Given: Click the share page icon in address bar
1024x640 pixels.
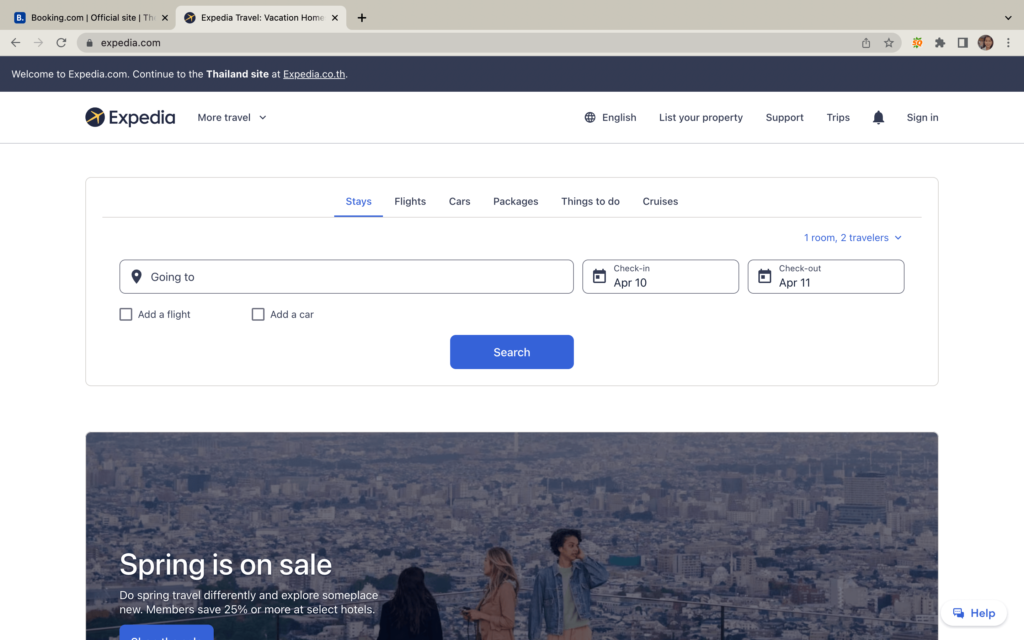Looking at the screenshot, I should tap(866, 42).
